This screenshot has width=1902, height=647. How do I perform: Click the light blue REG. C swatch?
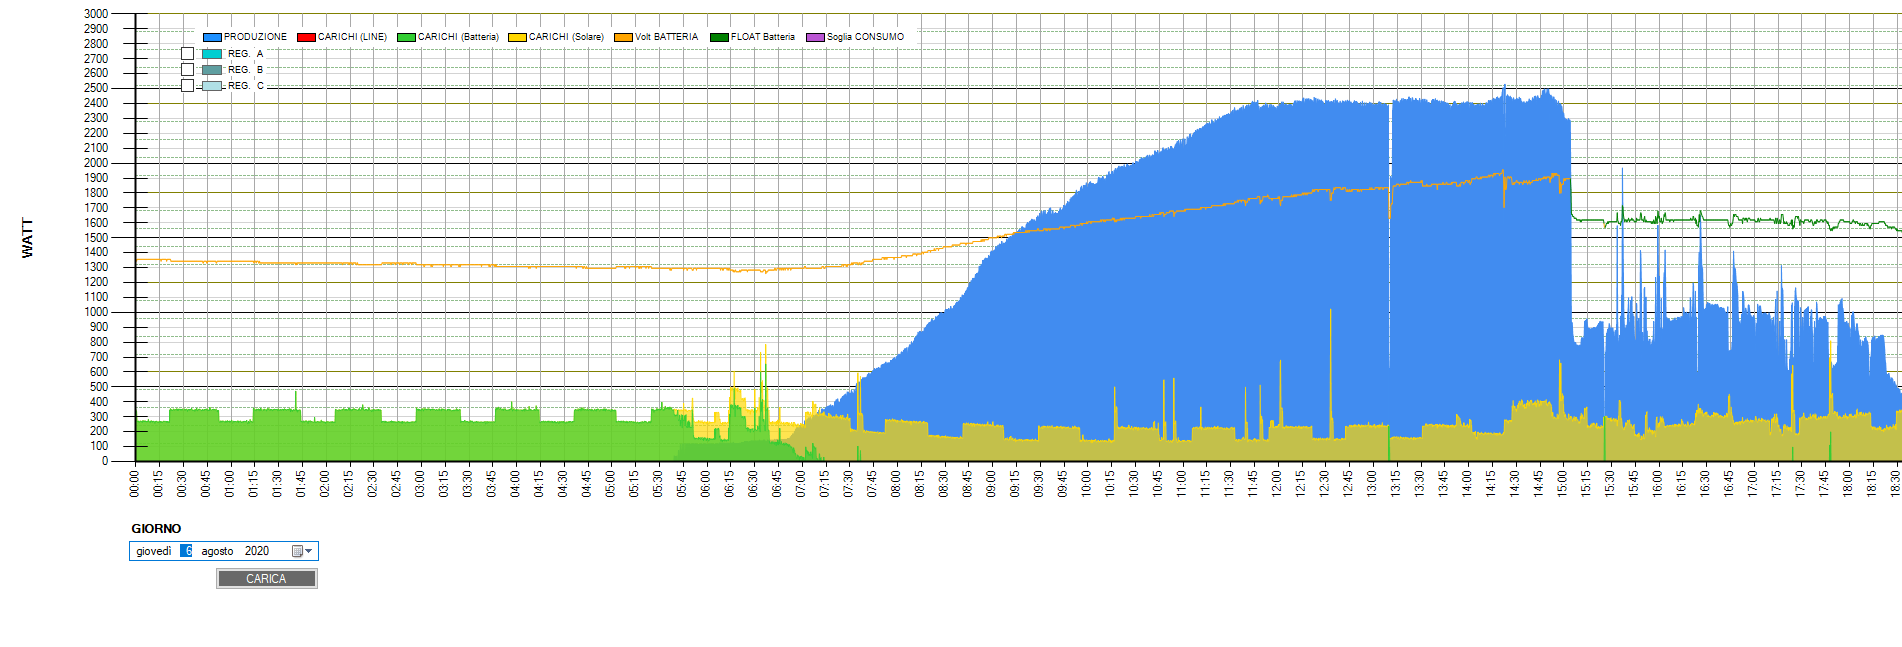pyautogui.click(x=212, y=86)
